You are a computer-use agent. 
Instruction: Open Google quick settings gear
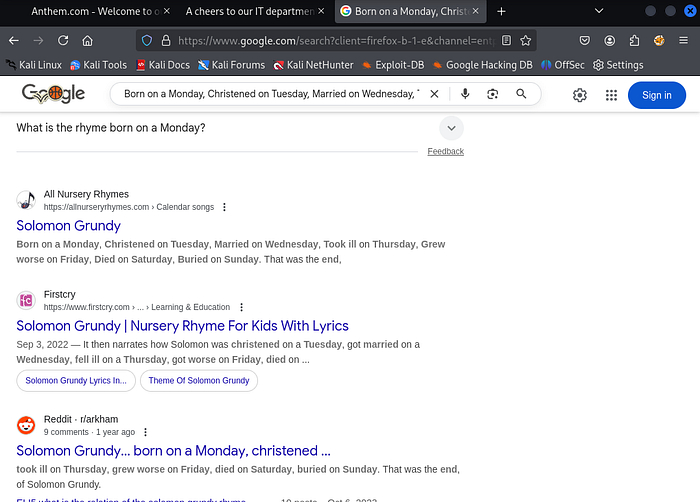pos(579,95)
